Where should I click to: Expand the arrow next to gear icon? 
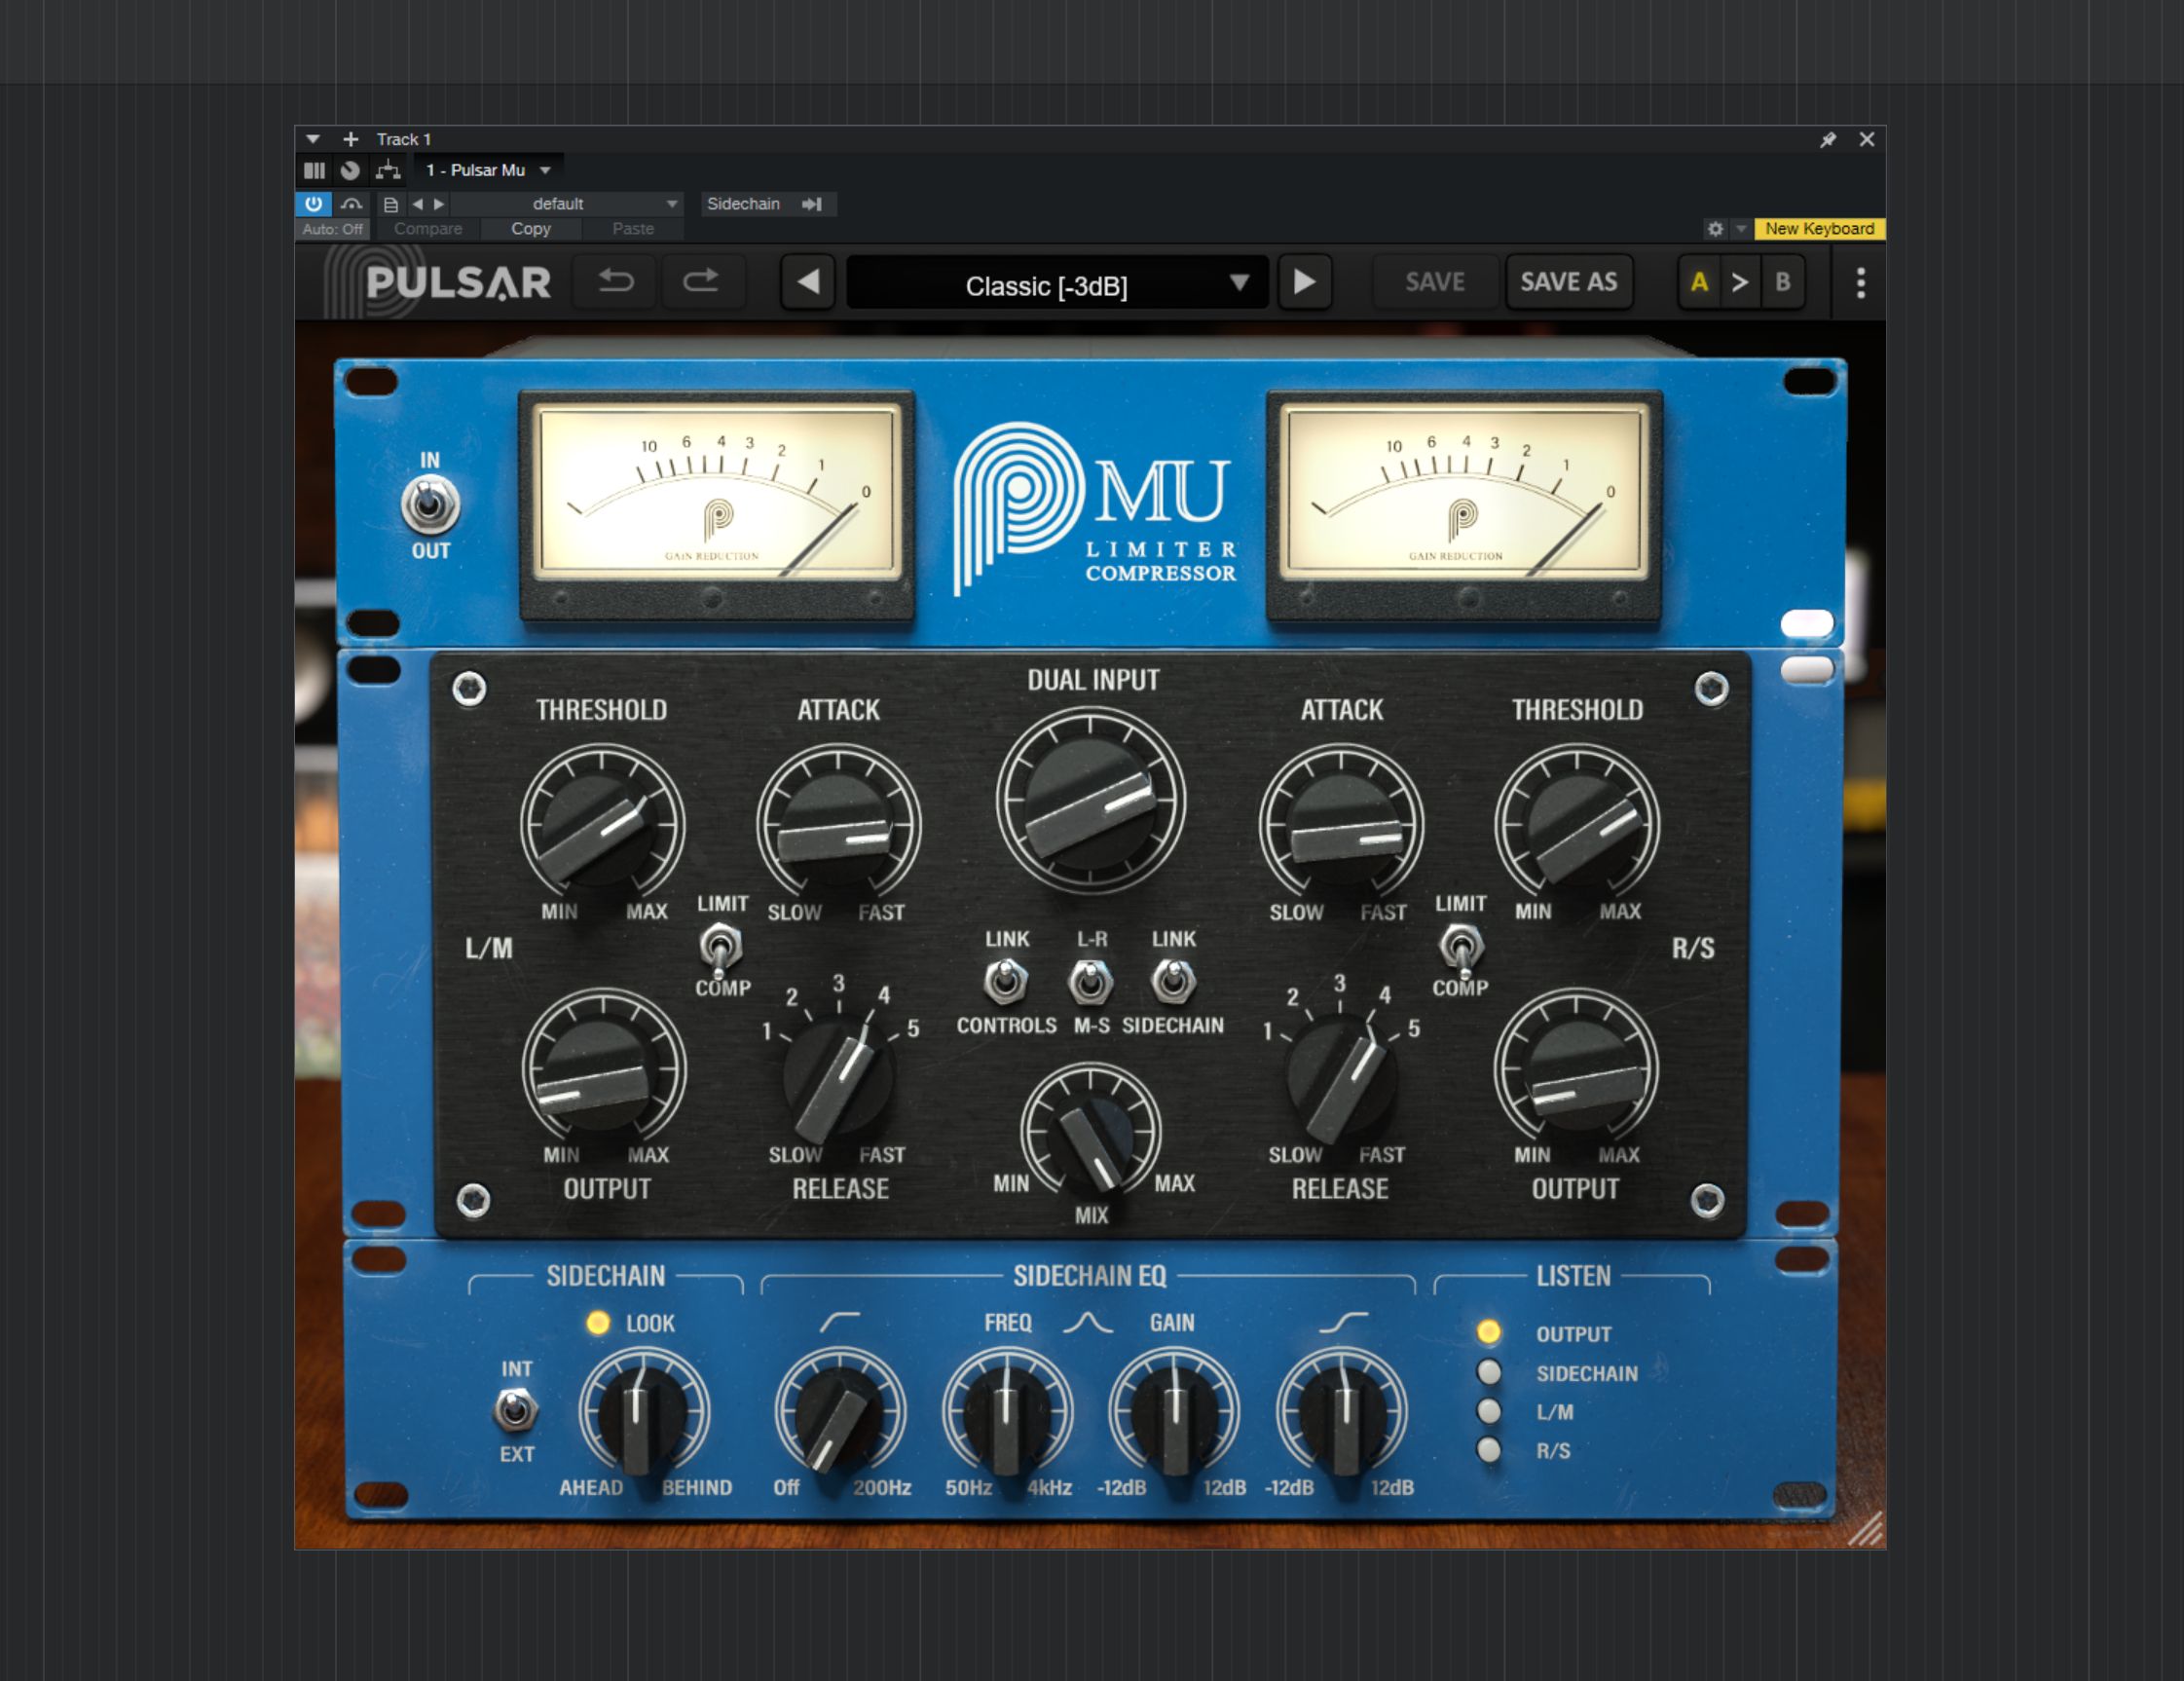click(x=1741, y=229)
